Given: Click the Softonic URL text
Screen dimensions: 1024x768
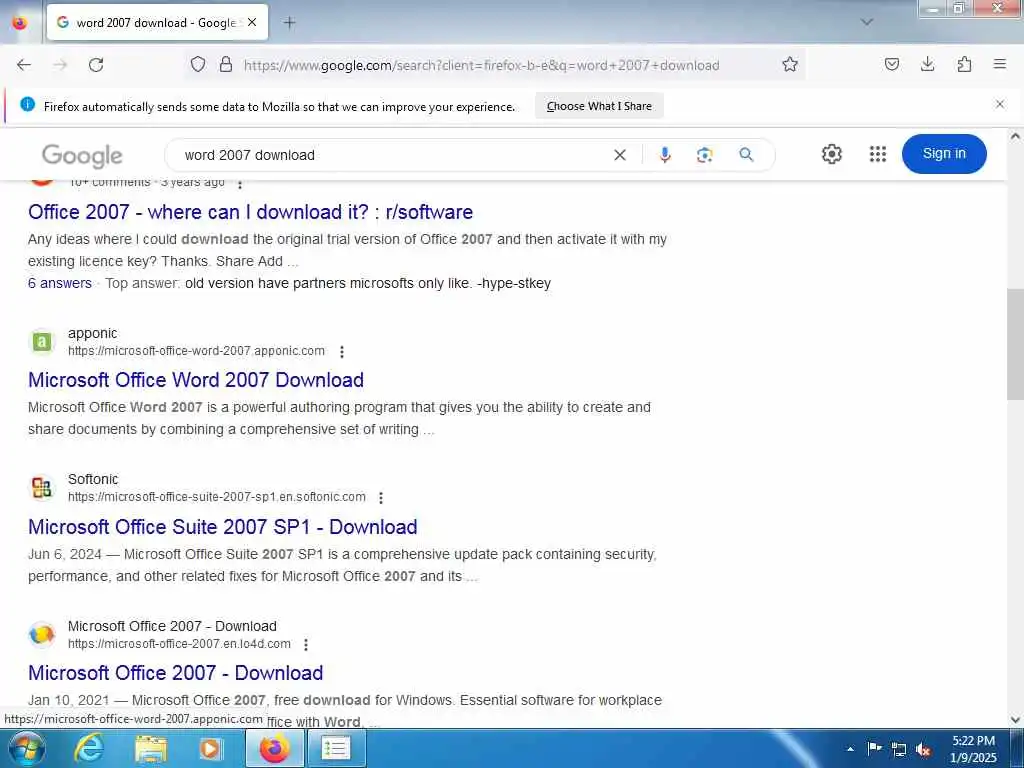Looking at the screenshot, I should 217,497.
